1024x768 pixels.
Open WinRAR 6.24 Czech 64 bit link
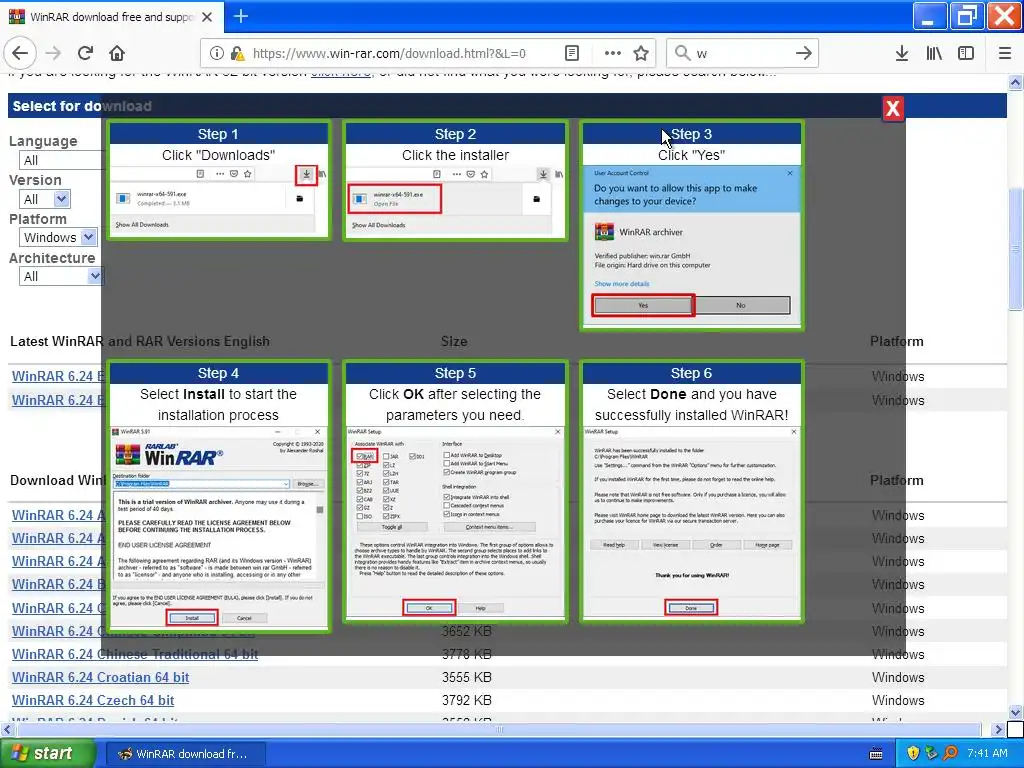(x=93, y=700)
